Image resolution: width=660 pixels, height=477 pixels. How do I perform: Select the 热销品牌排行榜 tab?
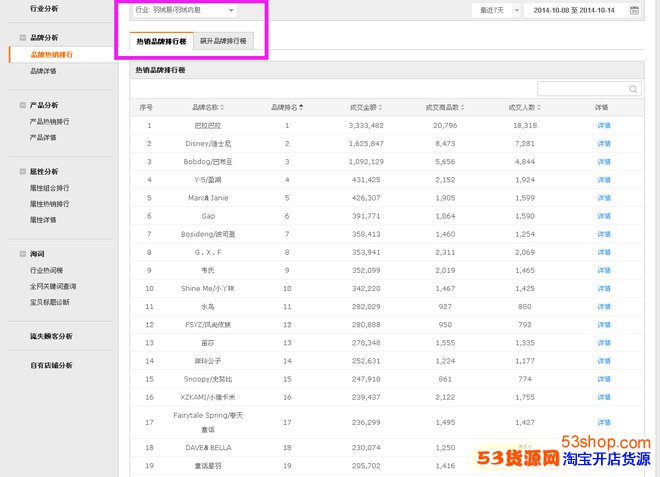point(162,41)
